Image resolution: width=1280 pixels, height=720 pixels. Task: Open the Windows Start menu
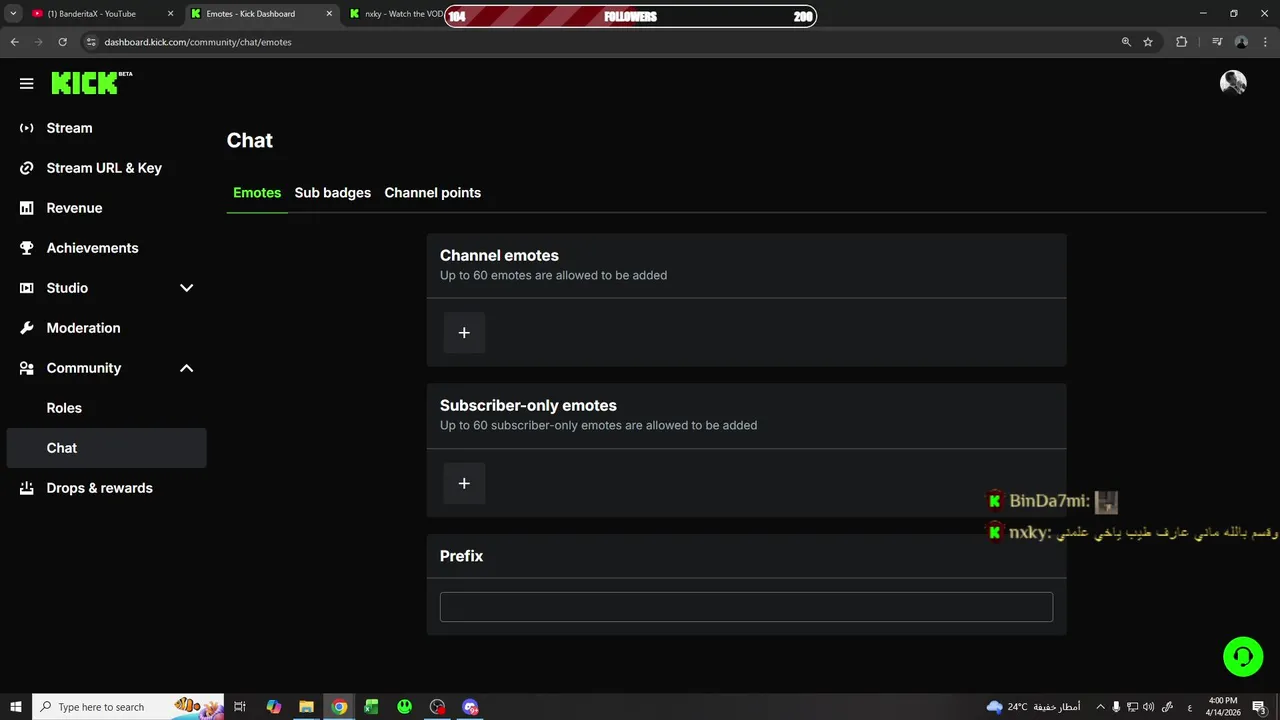click(x=16, y=707)
